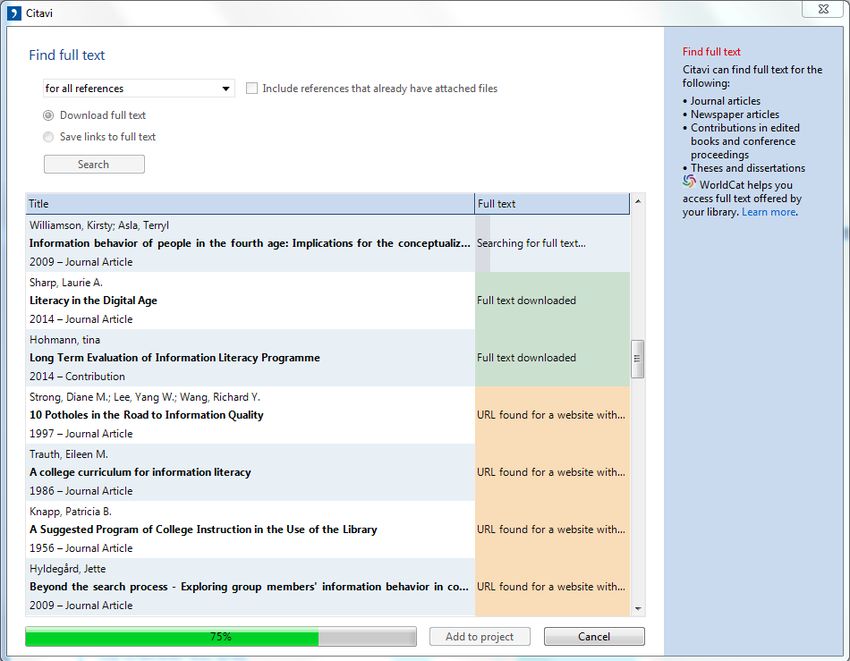Click author 'Hyldegård, Jette'
Viewport: 850px width, 661px height.
coord(68,569)
